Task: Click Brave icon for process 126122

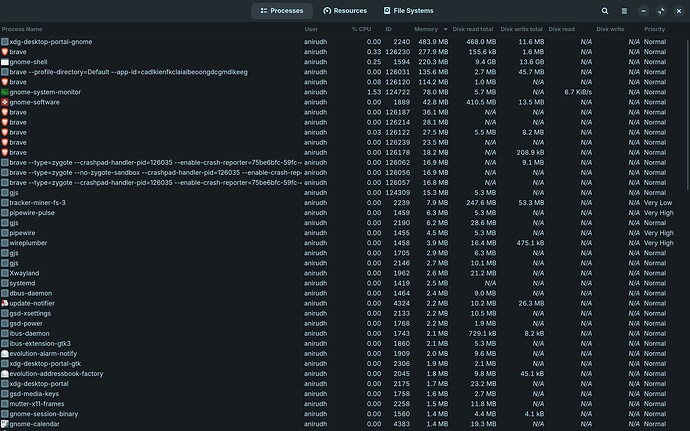Action: [x=5, y=133]
